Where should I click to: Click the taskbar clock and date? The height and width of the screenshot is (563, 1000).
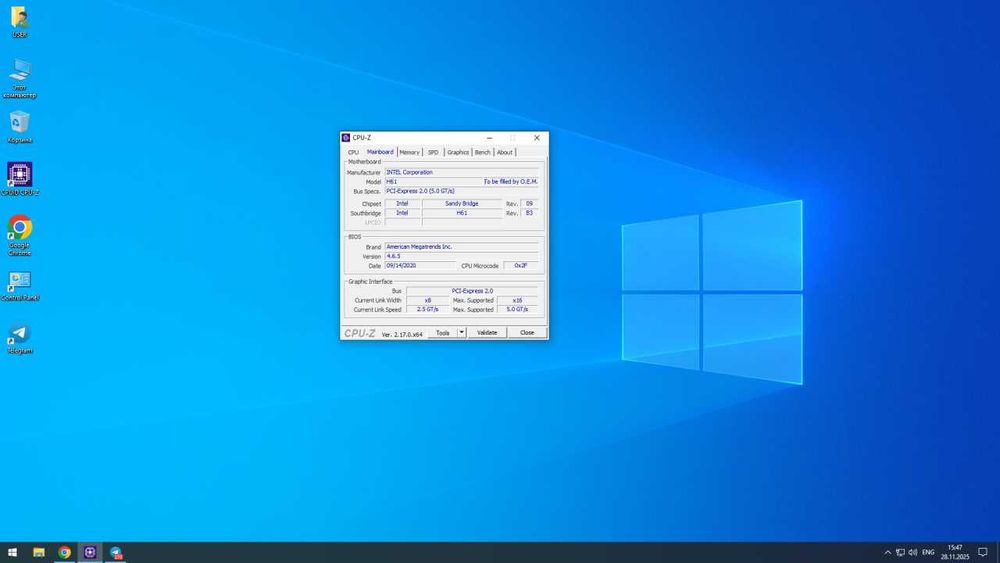click(x=955, y=552)
